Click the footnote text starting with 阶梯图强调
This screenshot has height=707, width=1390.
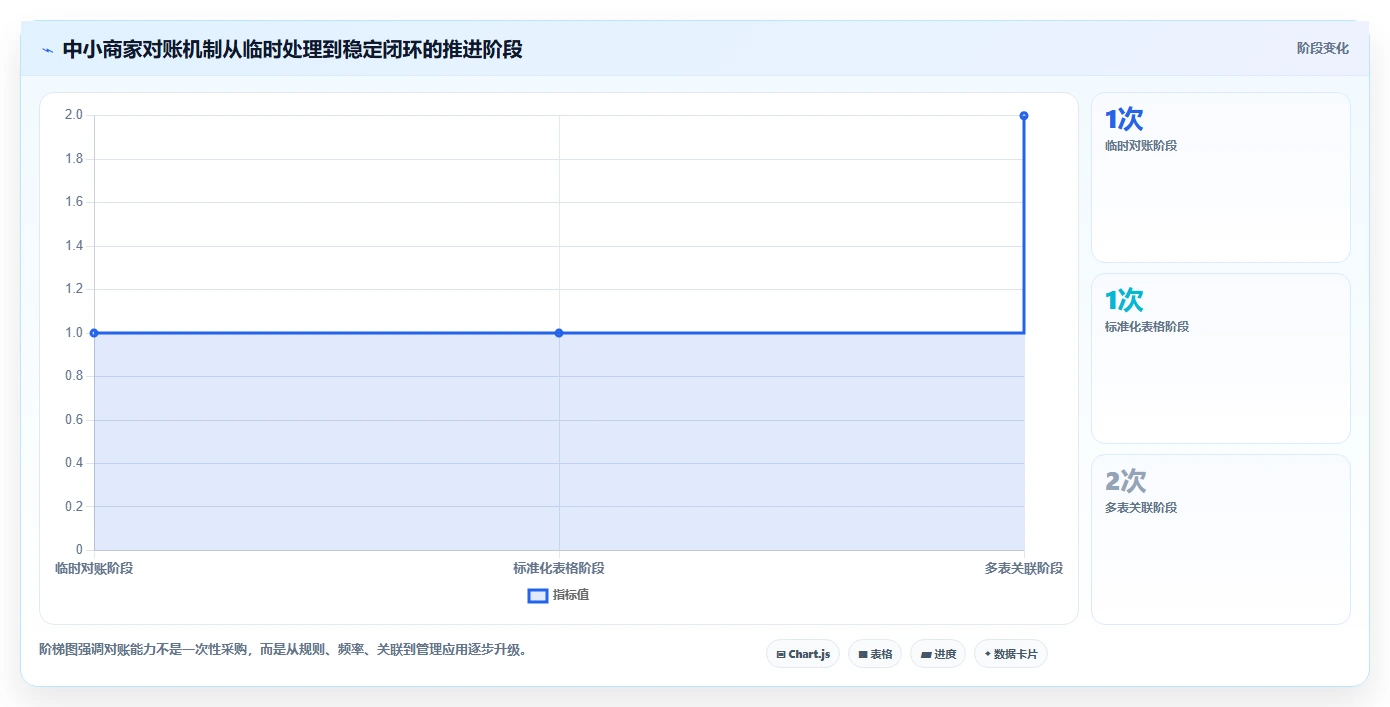coord(283,649)
